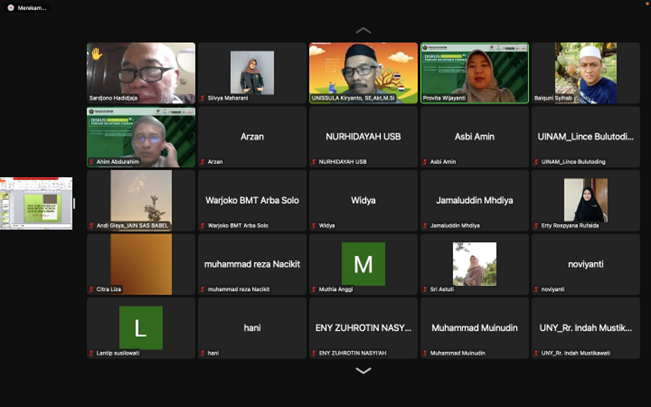Viewport: 651px width, 407px height.
Task: Click muted microphone icon in hani's tile
Action: [x=203, y=353]
